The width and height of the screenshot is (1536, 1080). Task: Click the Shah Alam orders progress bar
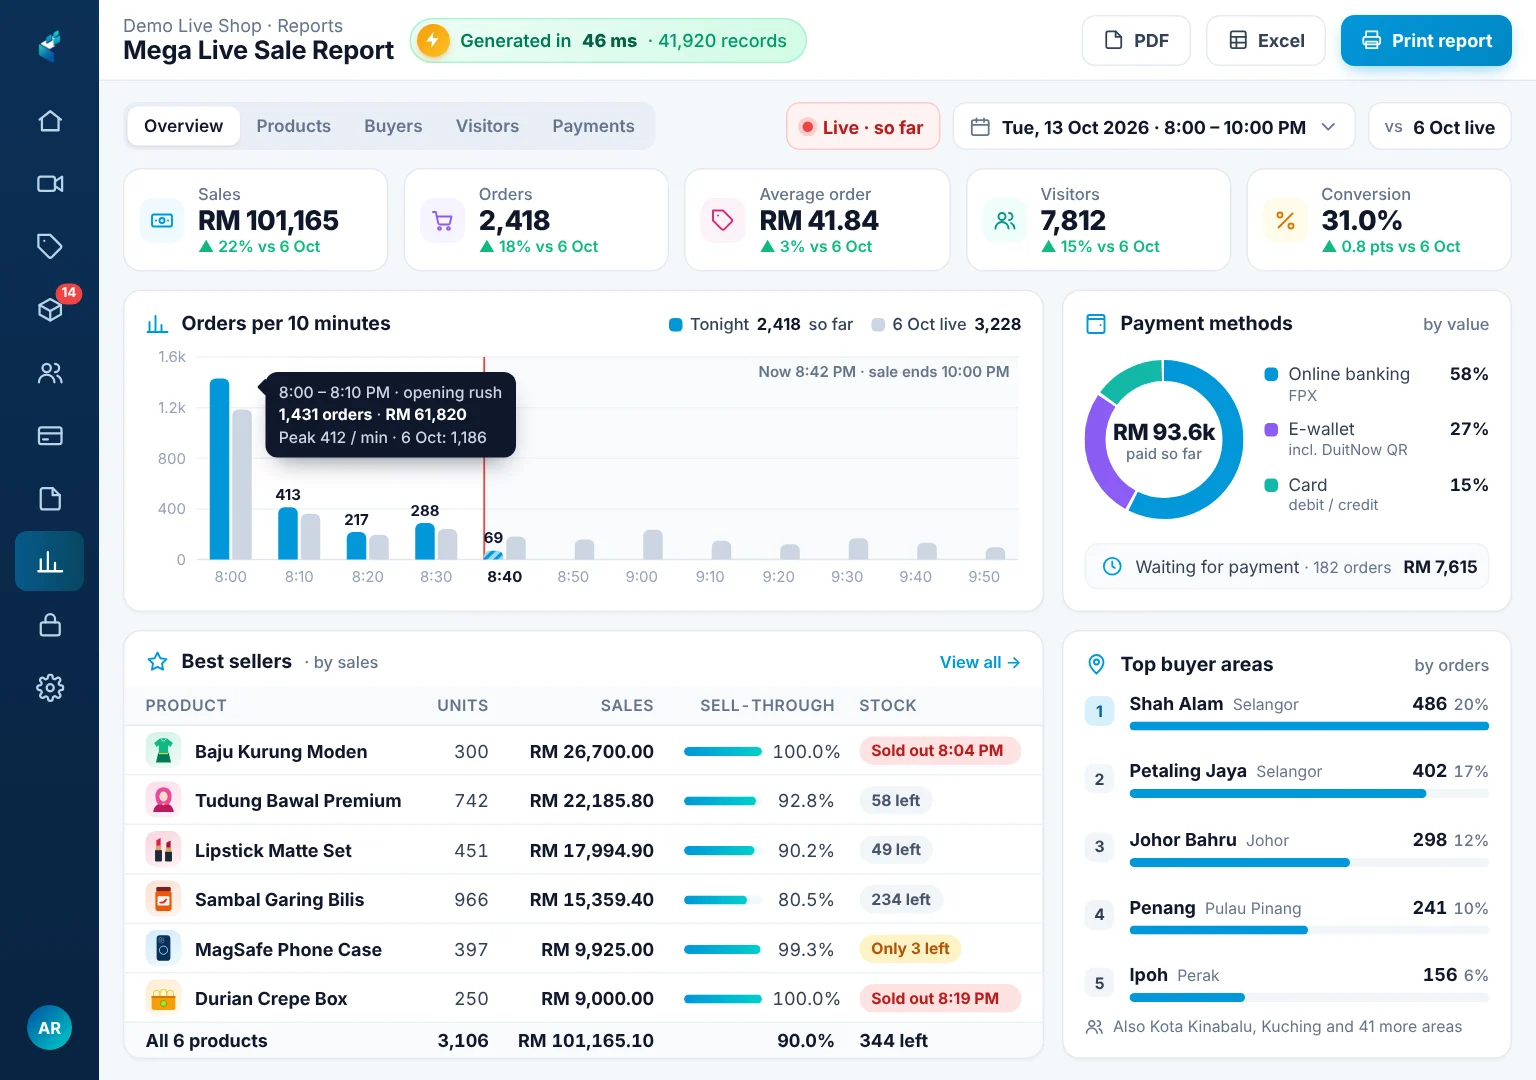point(1309,726)
